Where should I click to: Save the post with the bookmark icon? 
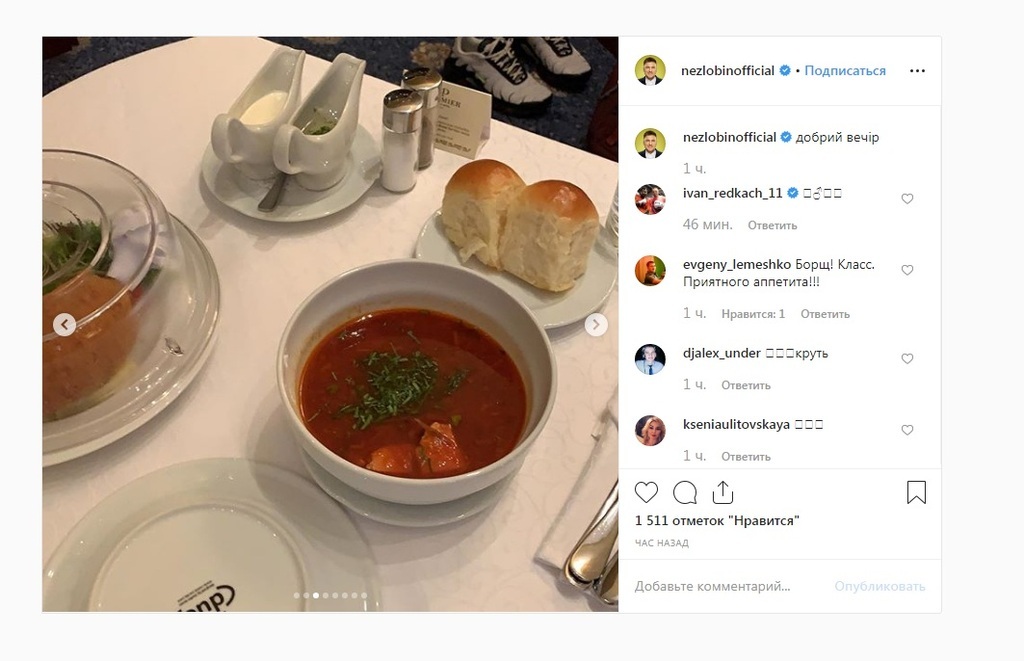coord(916,492)
